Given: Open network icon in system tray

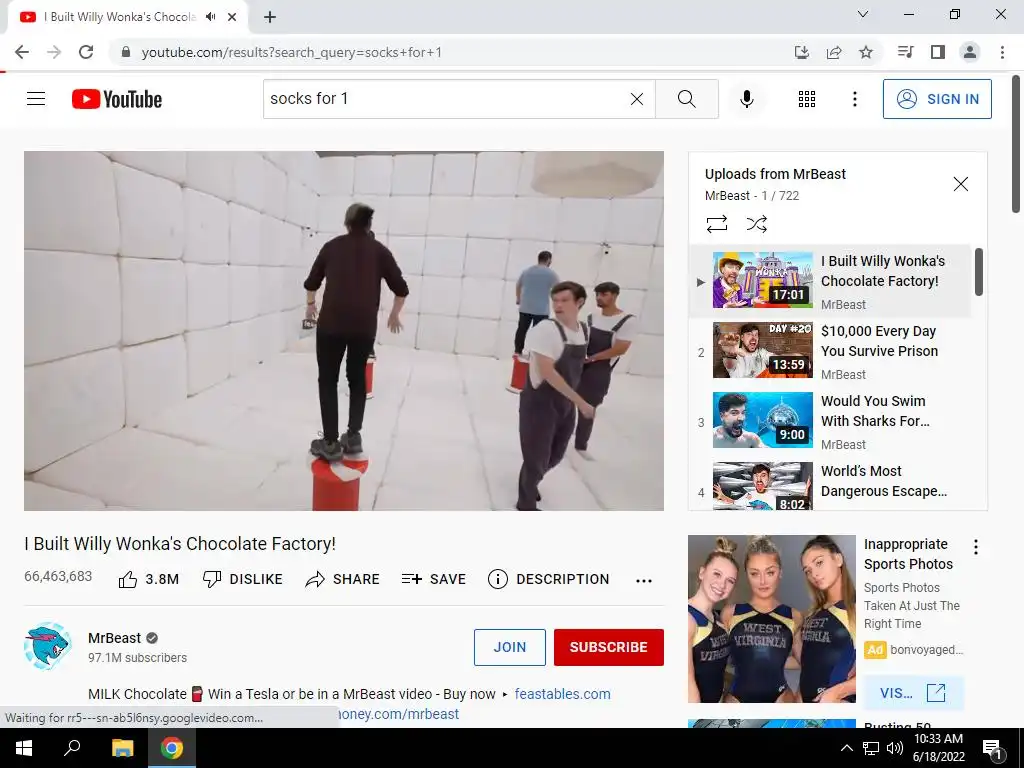Looking at the screenshot, I should click(871, 748).
